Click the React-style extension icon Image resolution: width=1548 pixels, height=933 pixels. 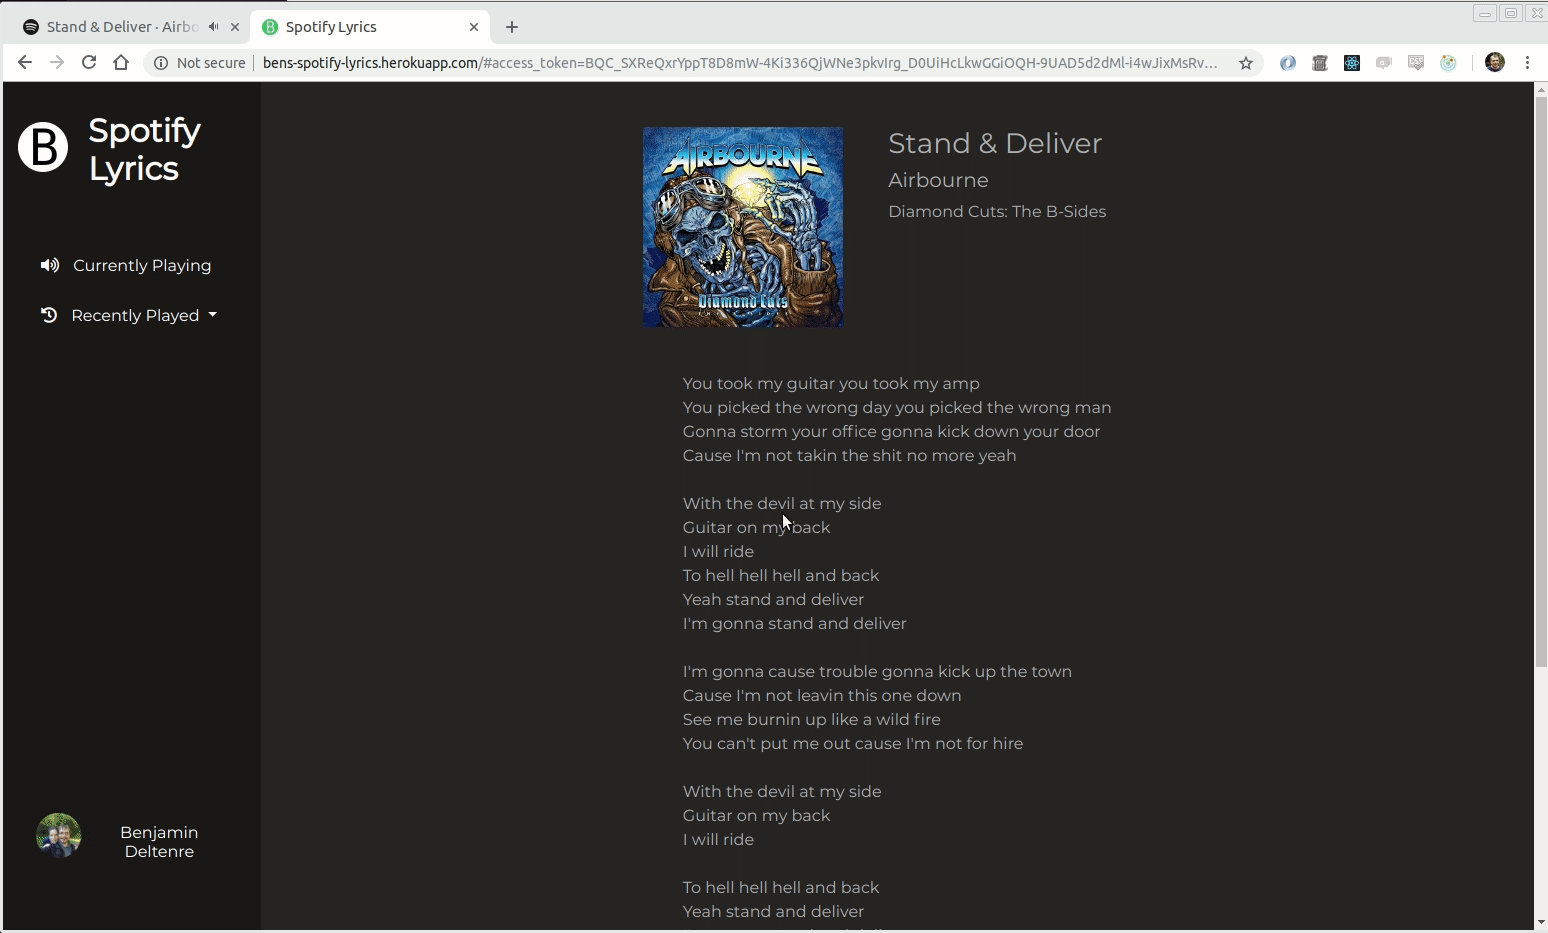click(x=1352, y=63)
